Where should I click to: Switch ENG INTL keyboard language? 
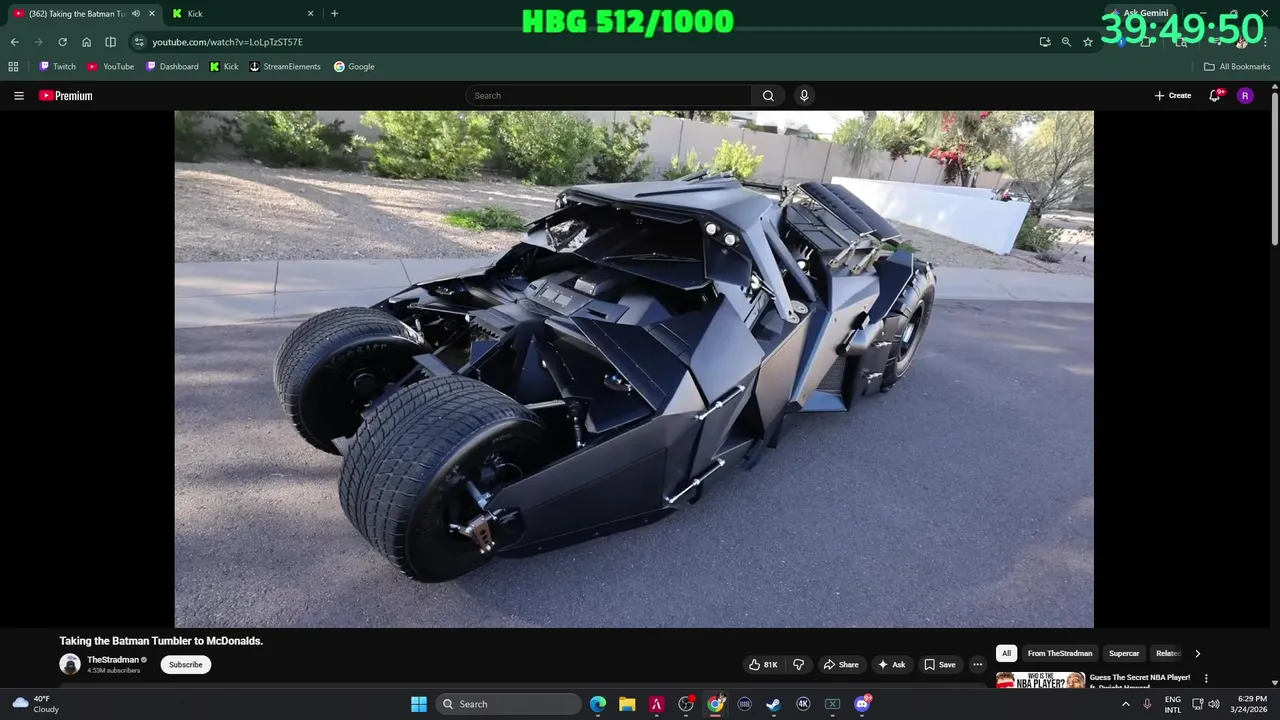1173,704
